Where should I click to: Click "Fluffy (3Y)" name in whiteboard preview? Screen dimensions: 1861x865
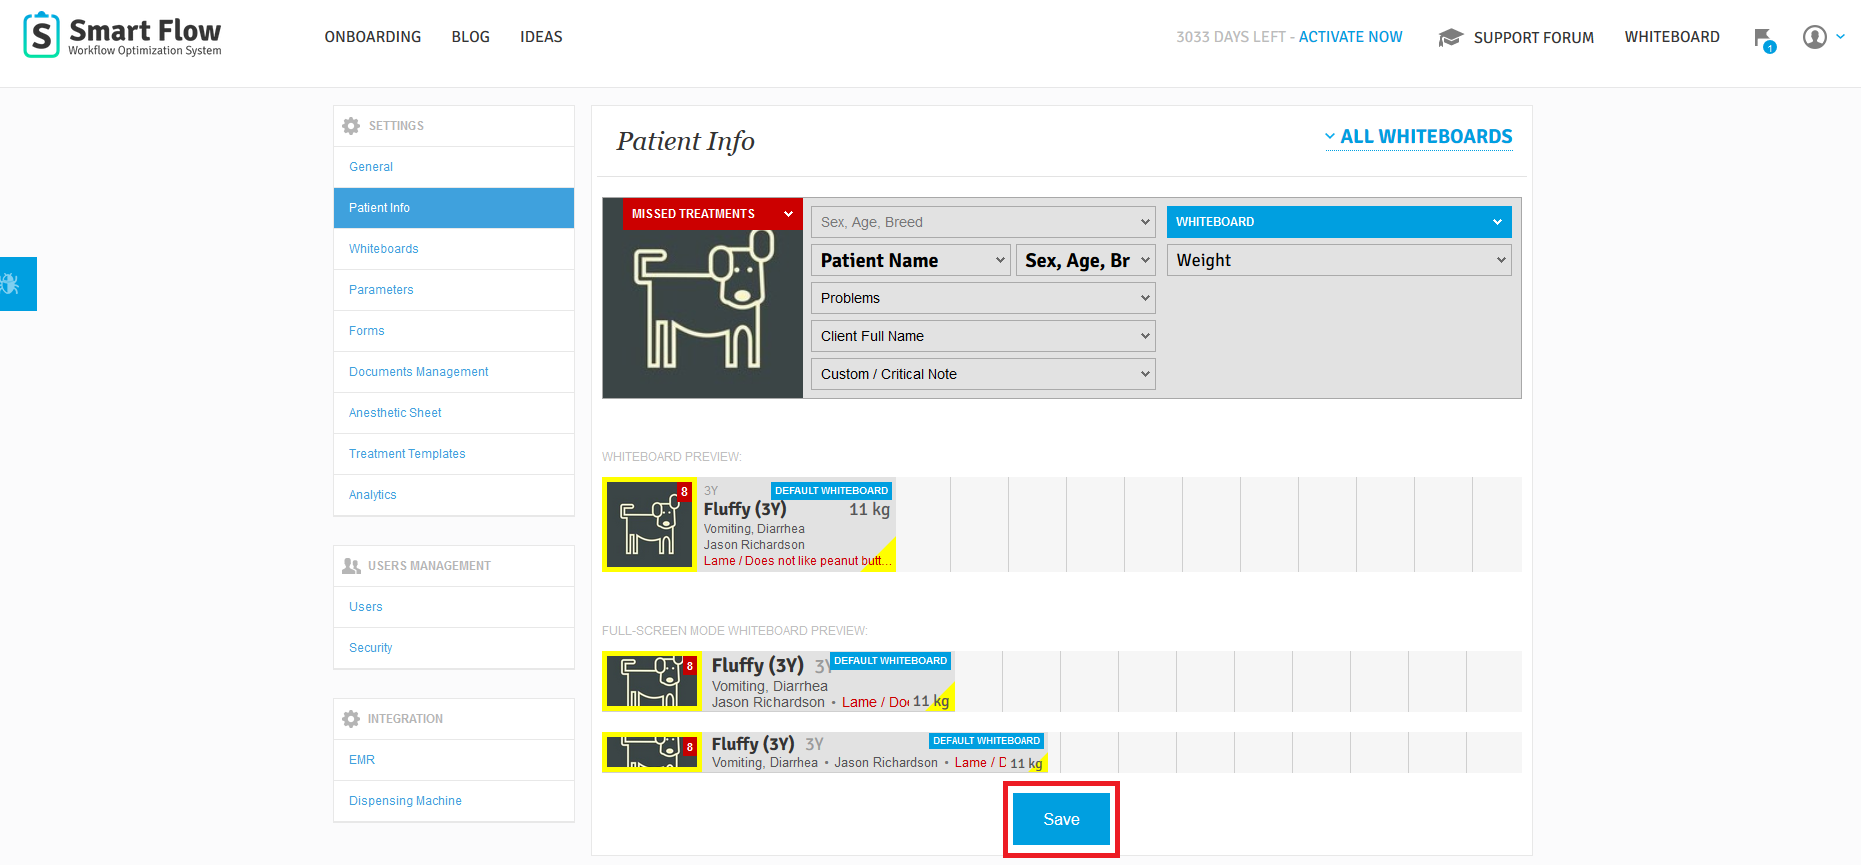pos(745,509)
